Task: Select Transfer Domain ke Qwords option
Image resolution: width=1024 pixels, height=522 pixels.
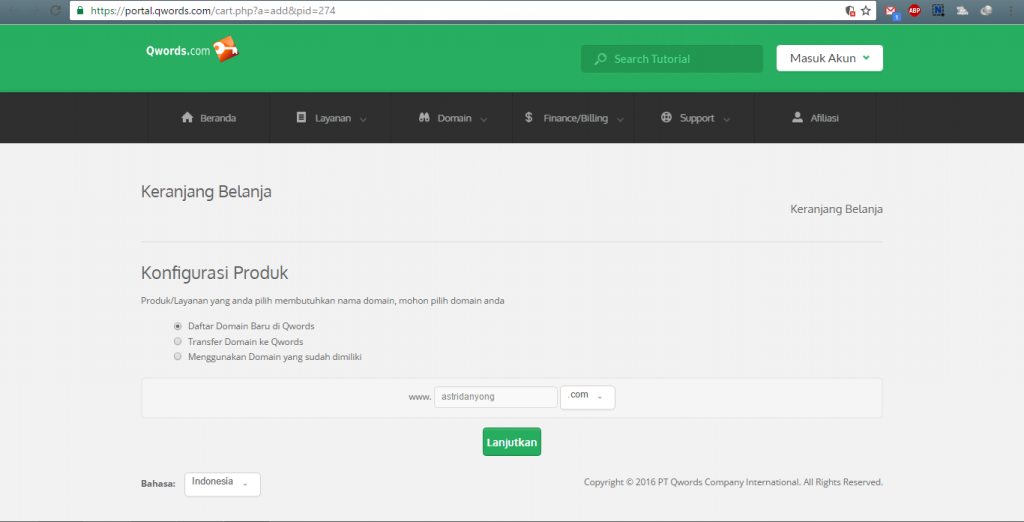Action: click(x=178, y=341)
